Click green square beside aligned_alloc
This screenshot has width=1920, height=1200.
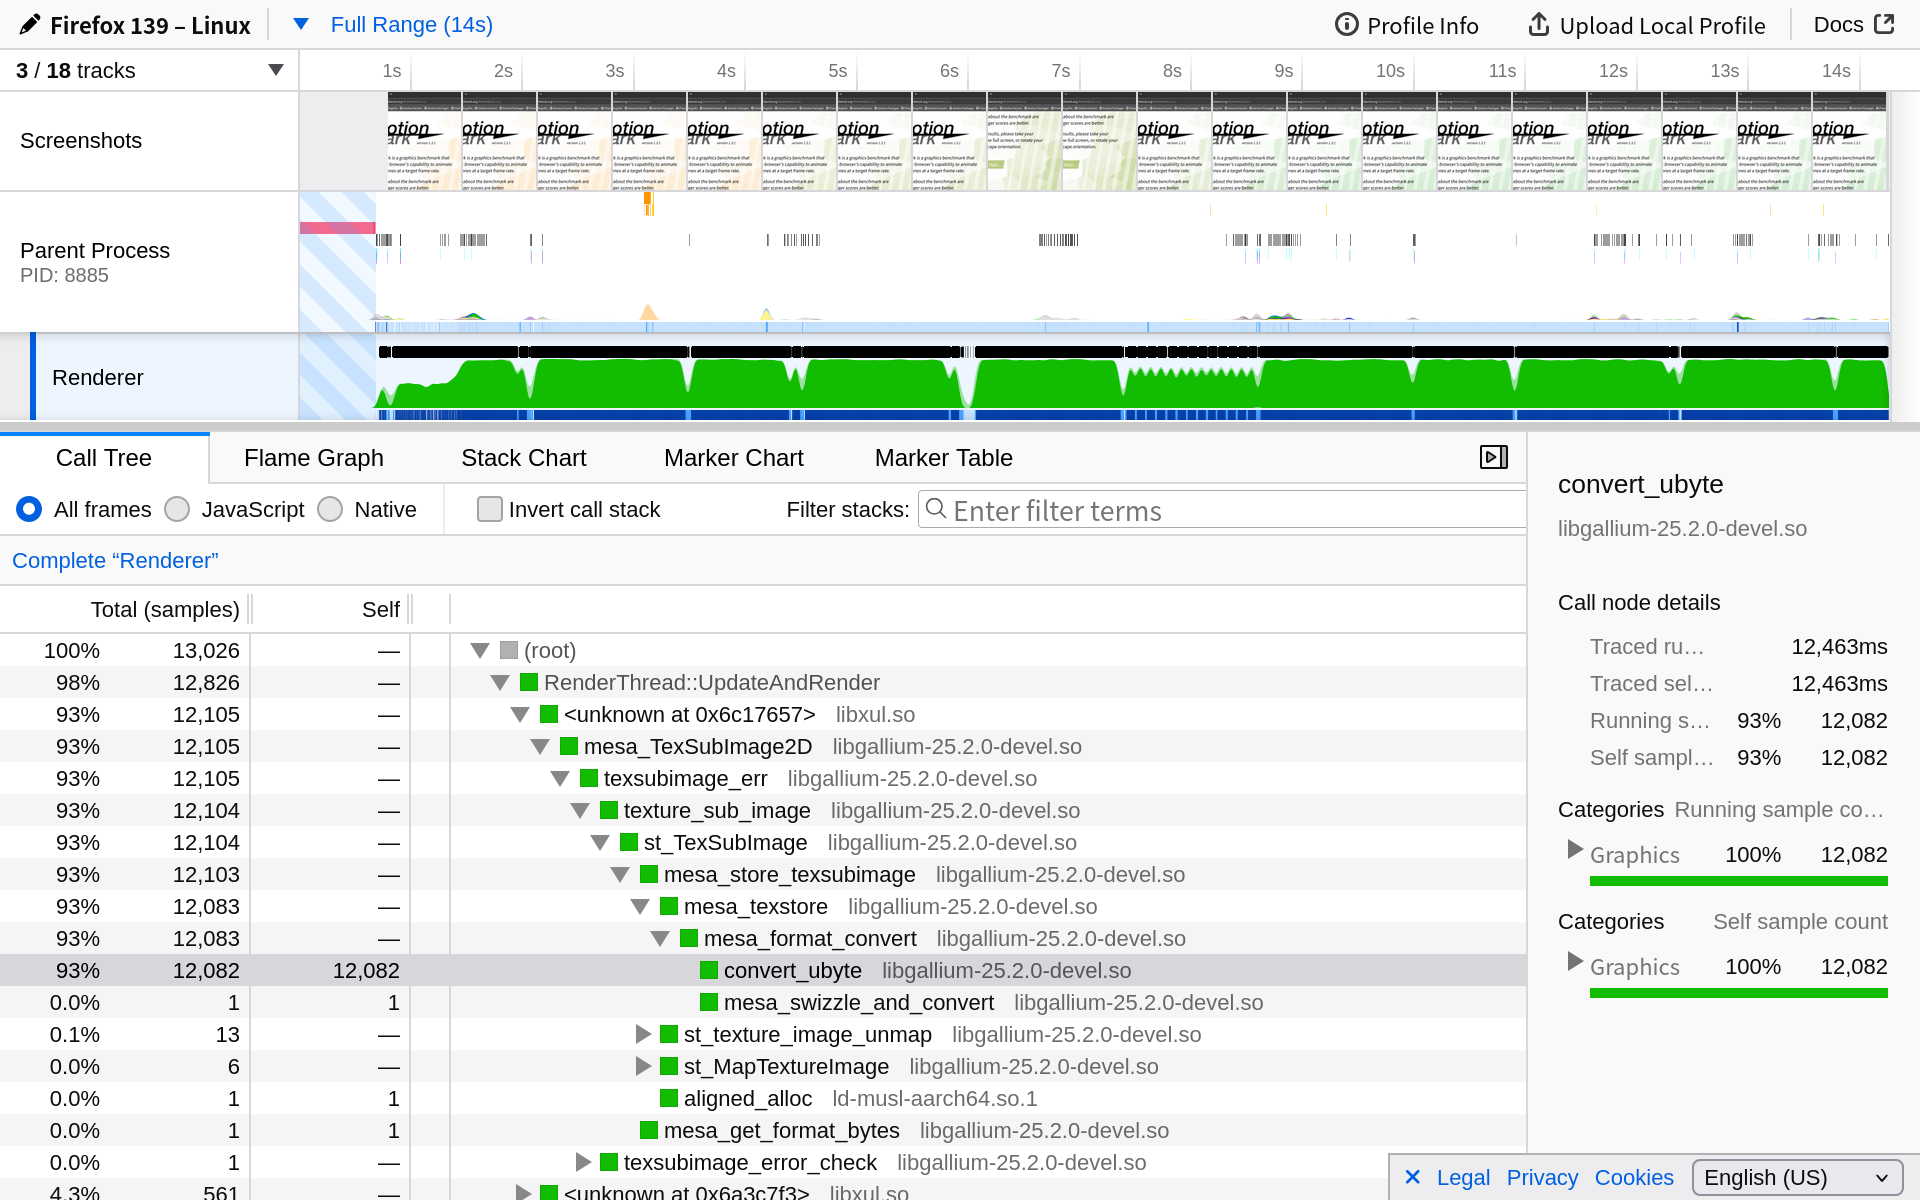tap(669, 1098)
